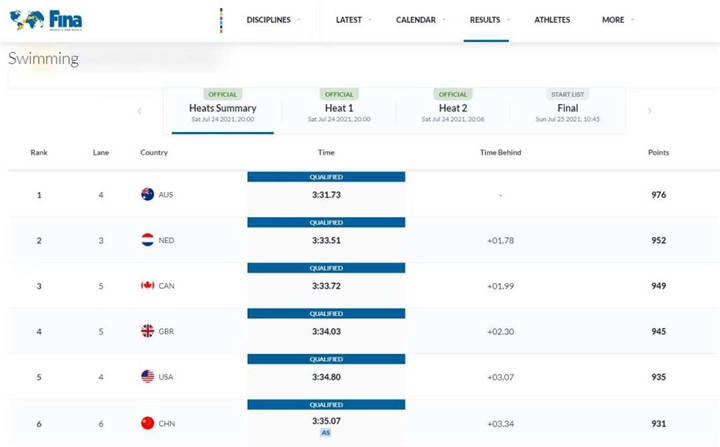This screenshot has width=720, height=447.
Task: Expand the Calendar menu arrow
Action: tap(444, 20)
